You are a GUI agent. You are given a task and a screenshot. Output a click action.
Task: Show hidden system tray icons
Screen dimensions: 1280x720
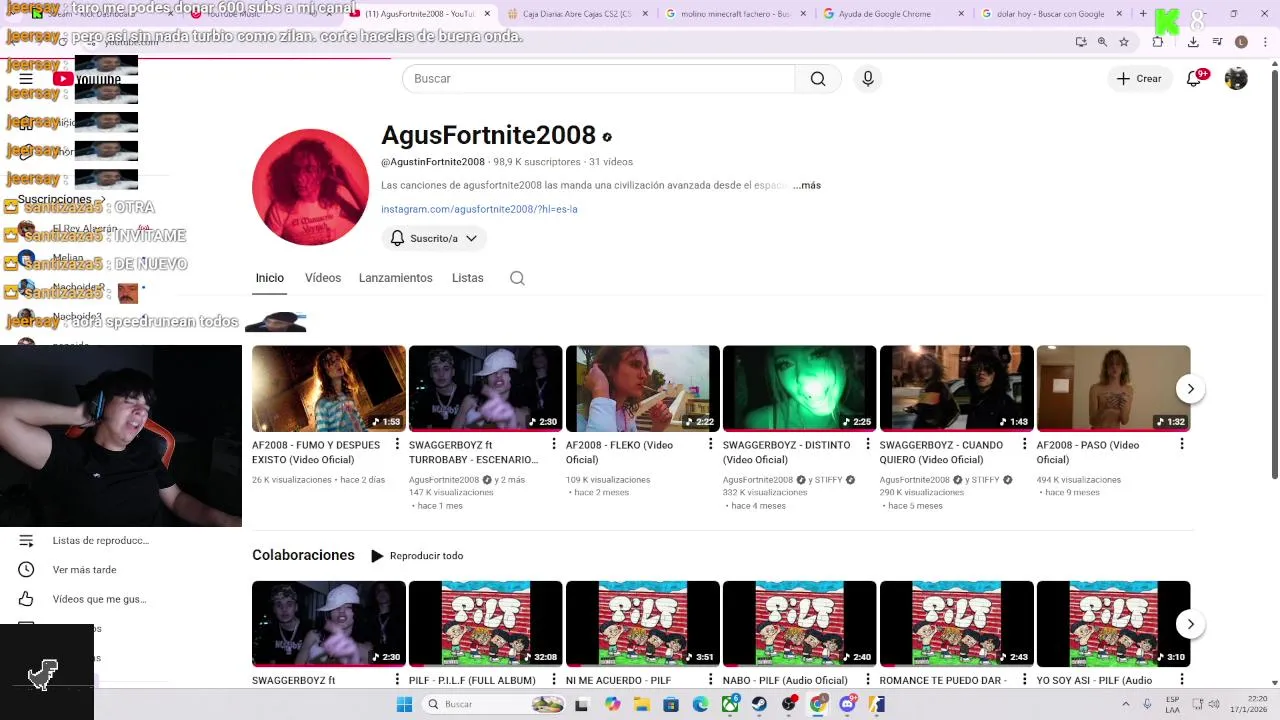tap(1125, 704)
